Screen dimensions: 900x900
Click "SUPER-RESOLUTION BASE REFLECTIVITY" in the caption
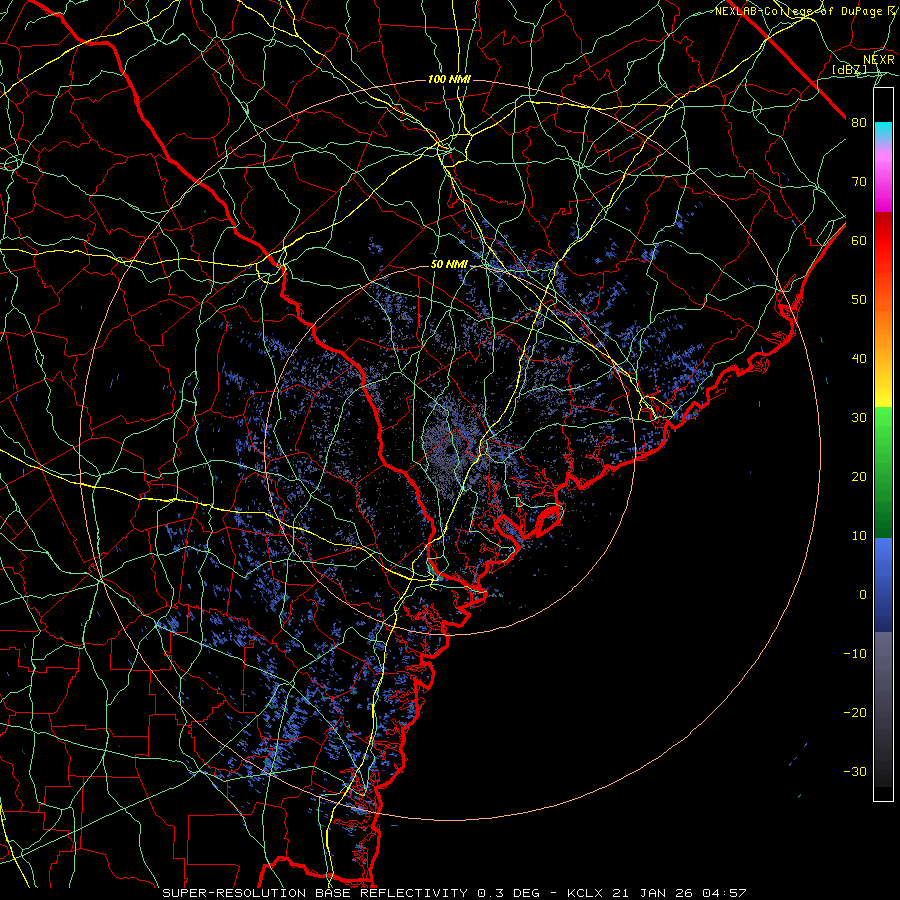[x=315, y=893]
